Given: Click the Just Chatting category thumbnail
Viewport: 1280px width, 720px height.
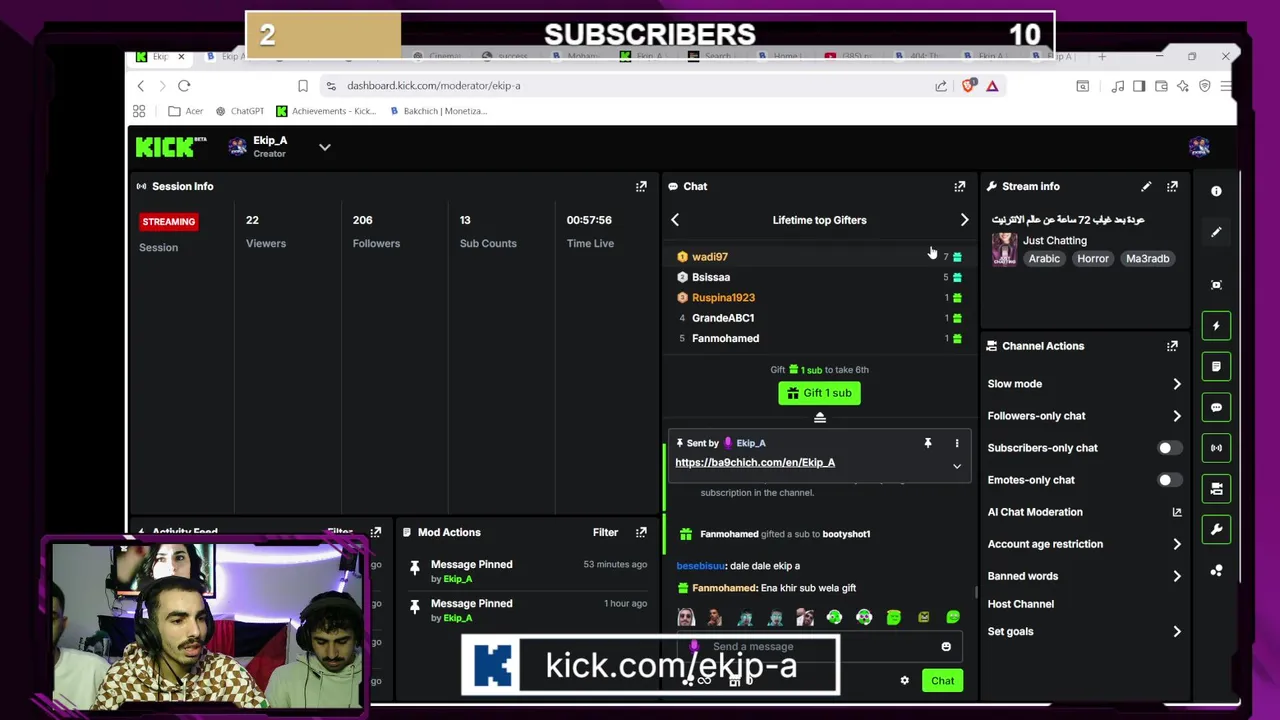Looking at the screenshot, I should (1004, 250).
